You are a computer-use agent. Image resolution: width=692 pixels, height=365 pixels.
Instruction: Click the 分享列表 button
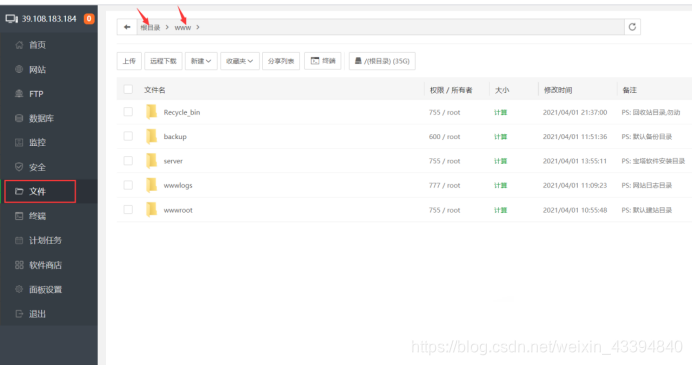(281, 61)
